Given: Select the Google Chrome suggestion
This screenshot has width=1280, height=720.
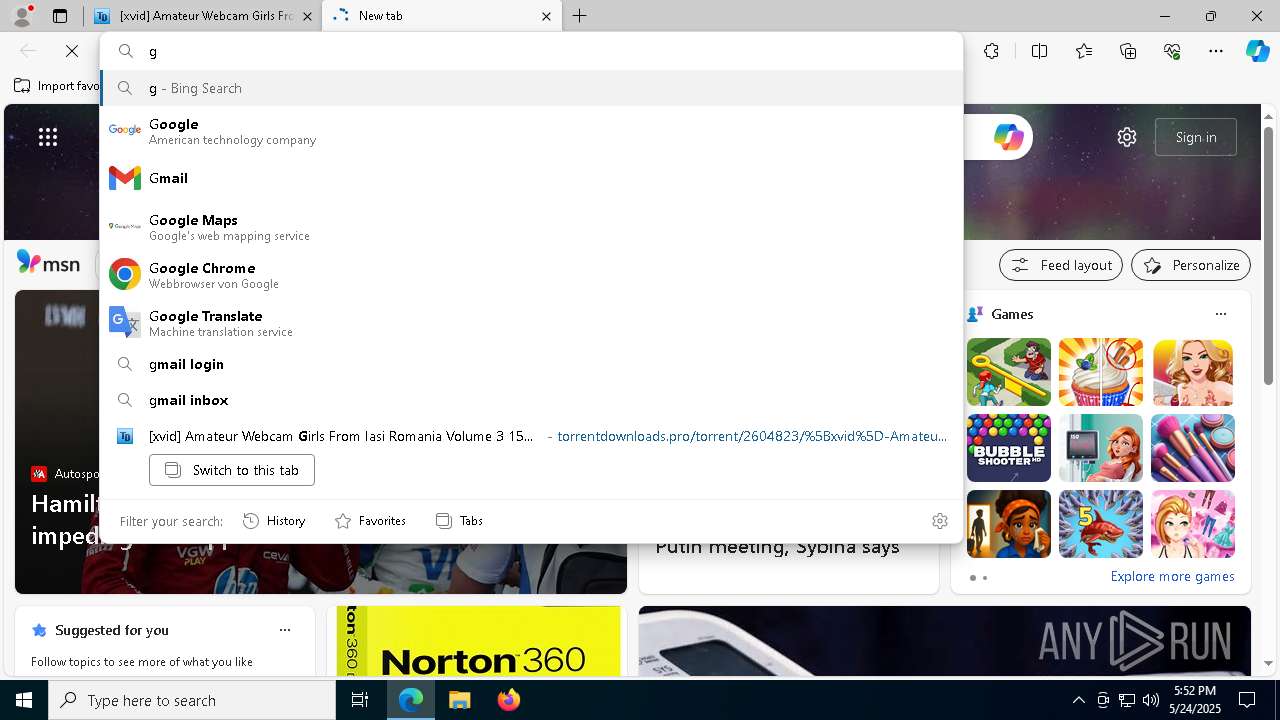Looking at the screenshot, I should [x=531, y=274].
